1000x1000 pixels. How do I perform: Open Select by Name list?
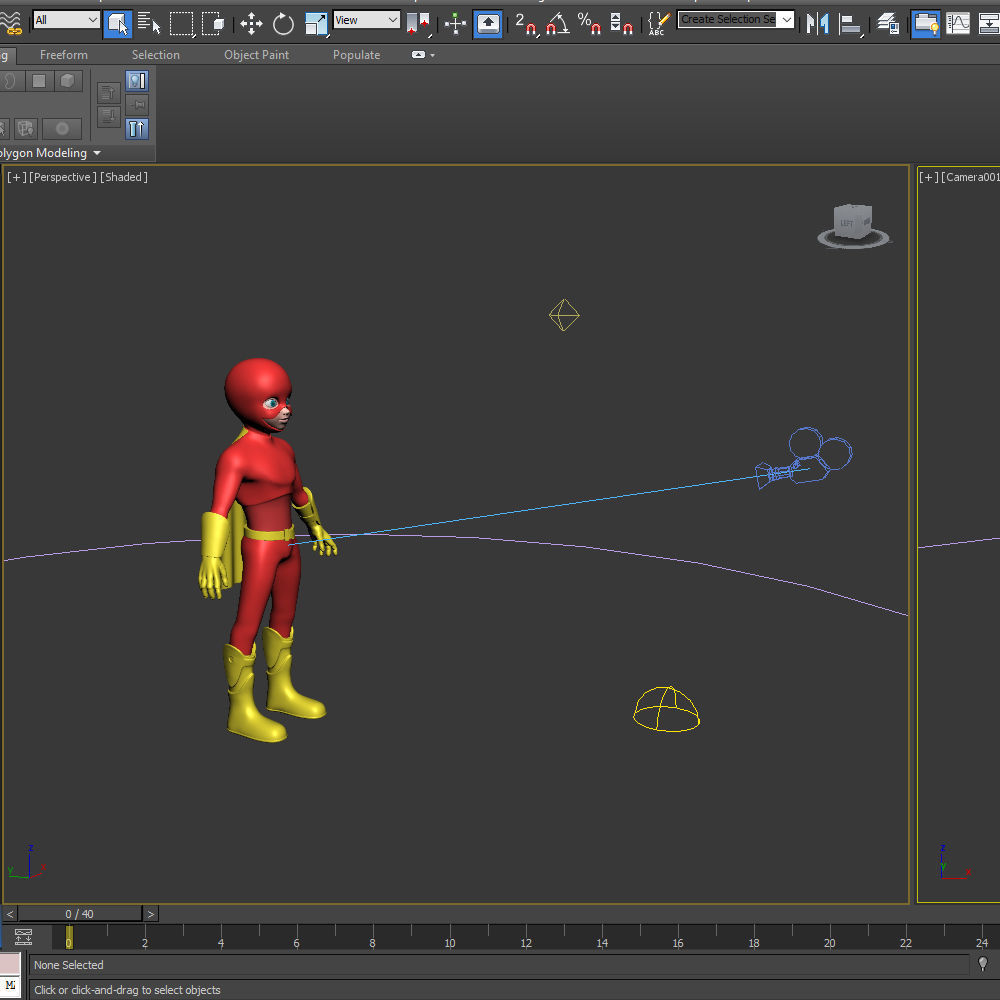pos(149,24)
